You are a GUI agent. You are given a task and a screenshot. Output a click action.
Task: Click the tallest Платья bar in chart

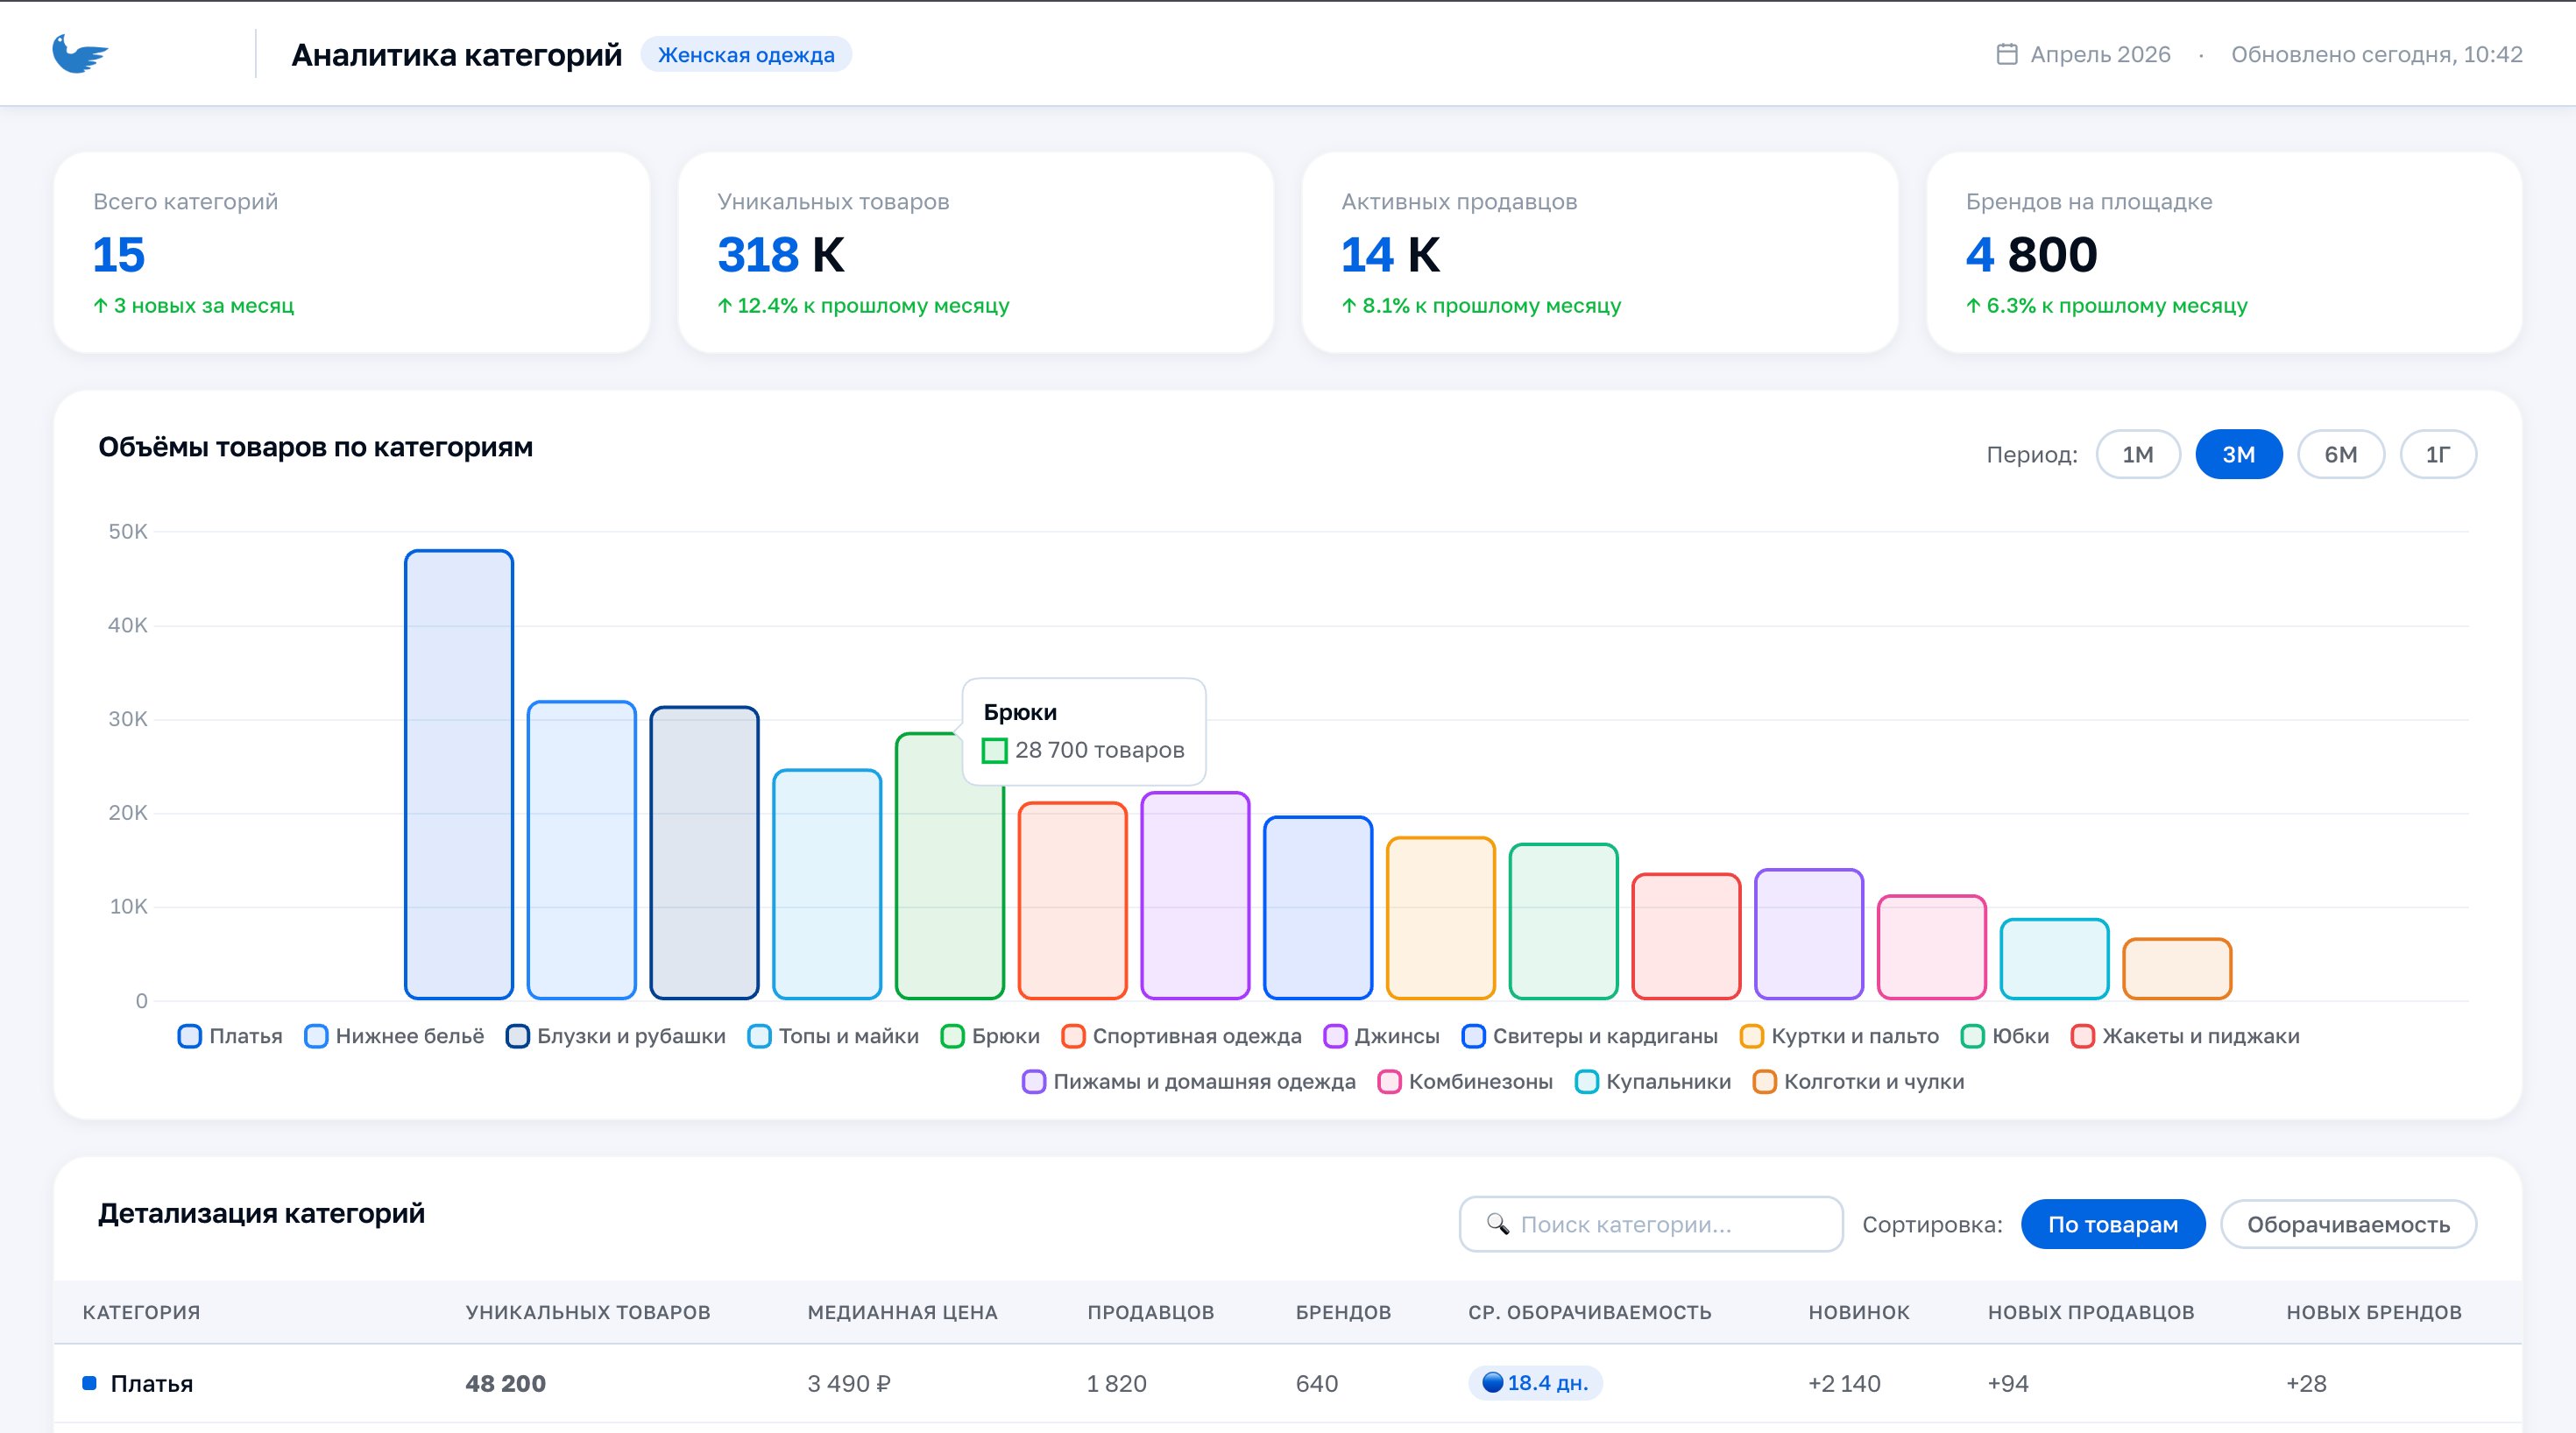click(459, 774)
